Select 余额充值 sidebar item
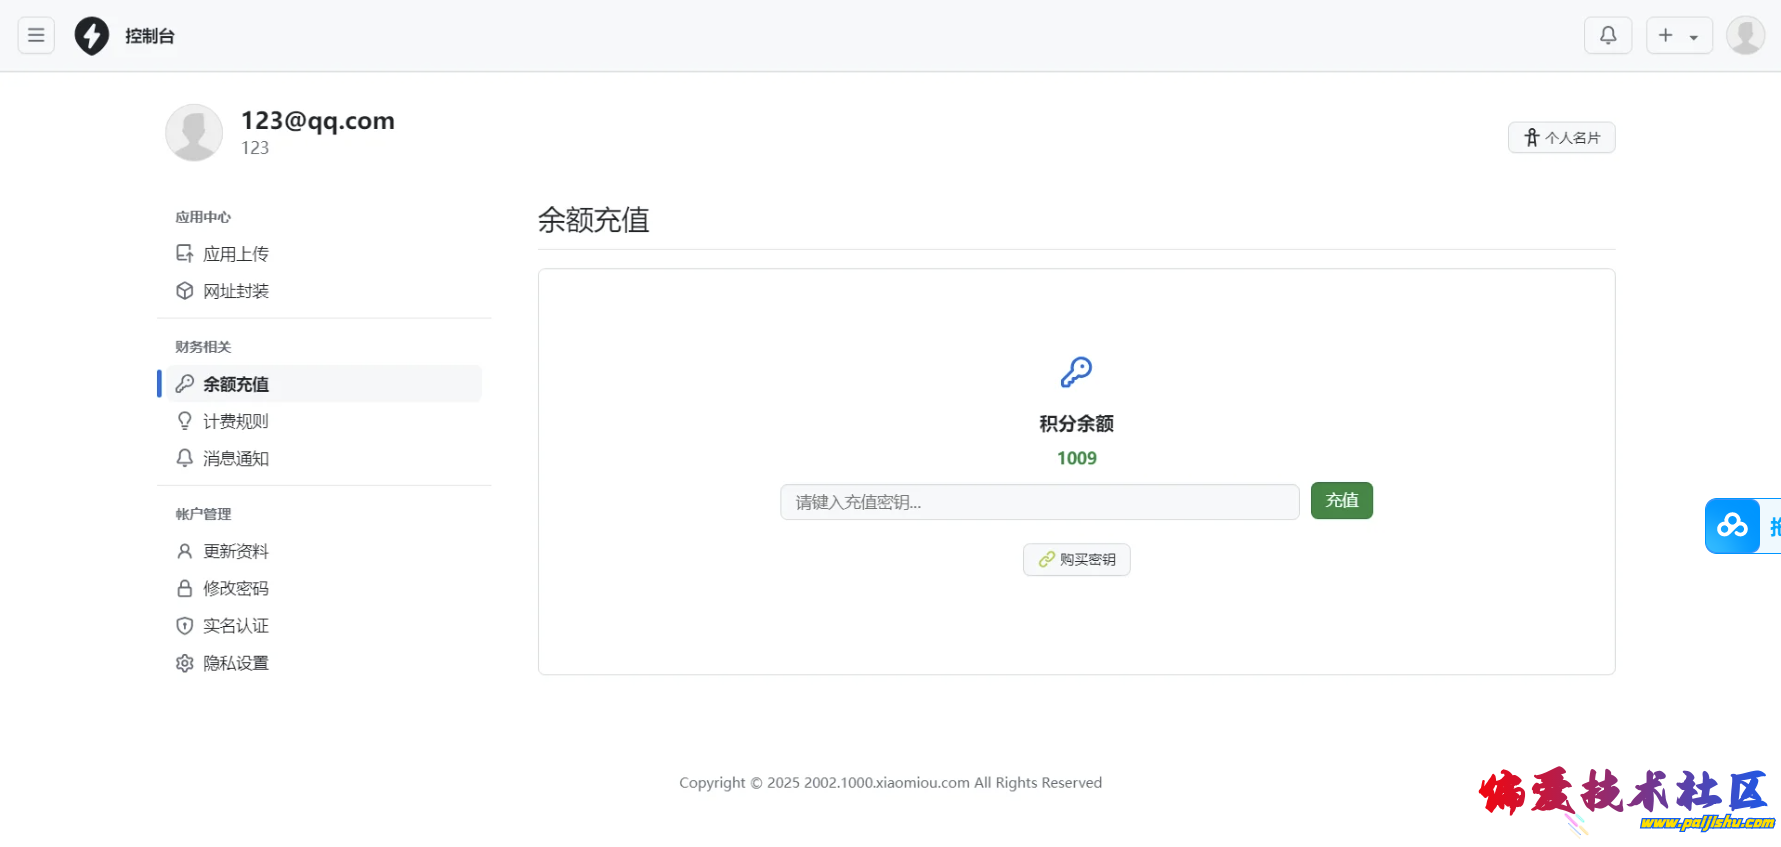 (235, 384)
